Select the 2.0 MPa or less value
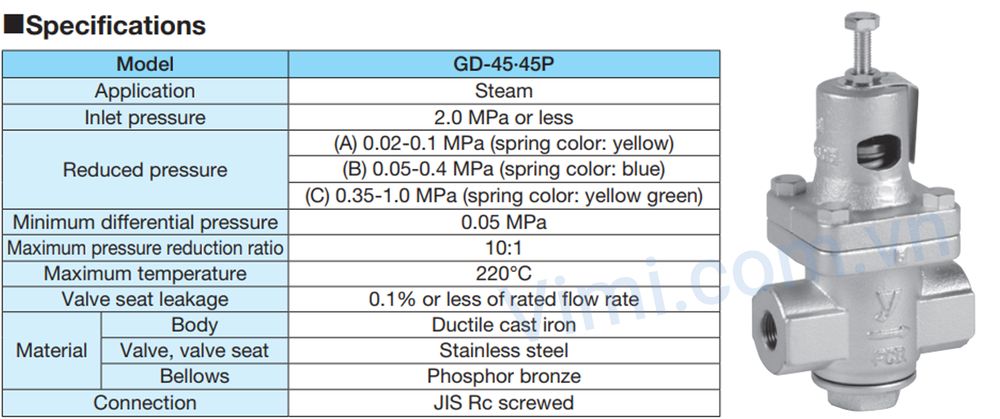Image resolution: width=1000 pixels, height=419 pixels. 503,117
